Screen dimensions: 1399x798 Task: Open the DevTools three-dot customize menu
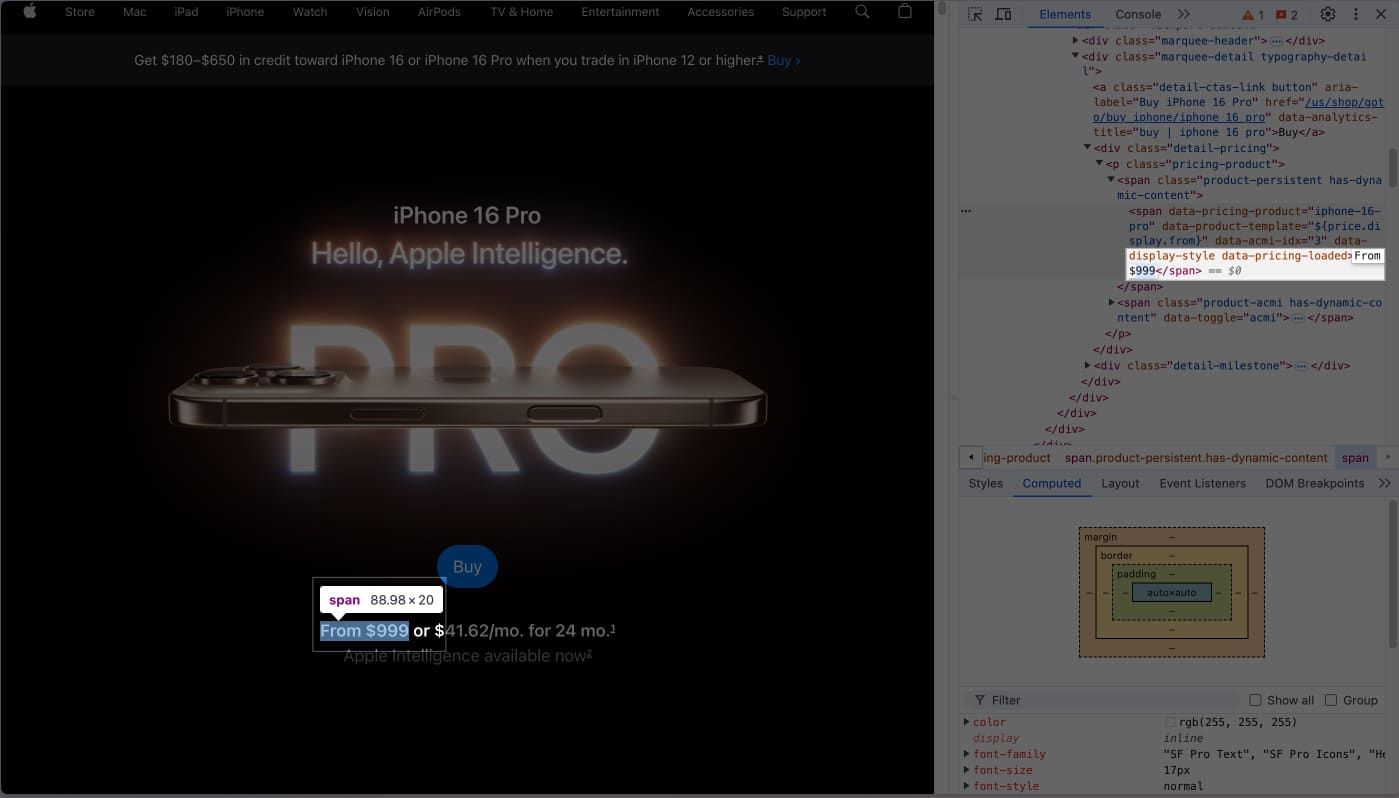[1355, 14]
